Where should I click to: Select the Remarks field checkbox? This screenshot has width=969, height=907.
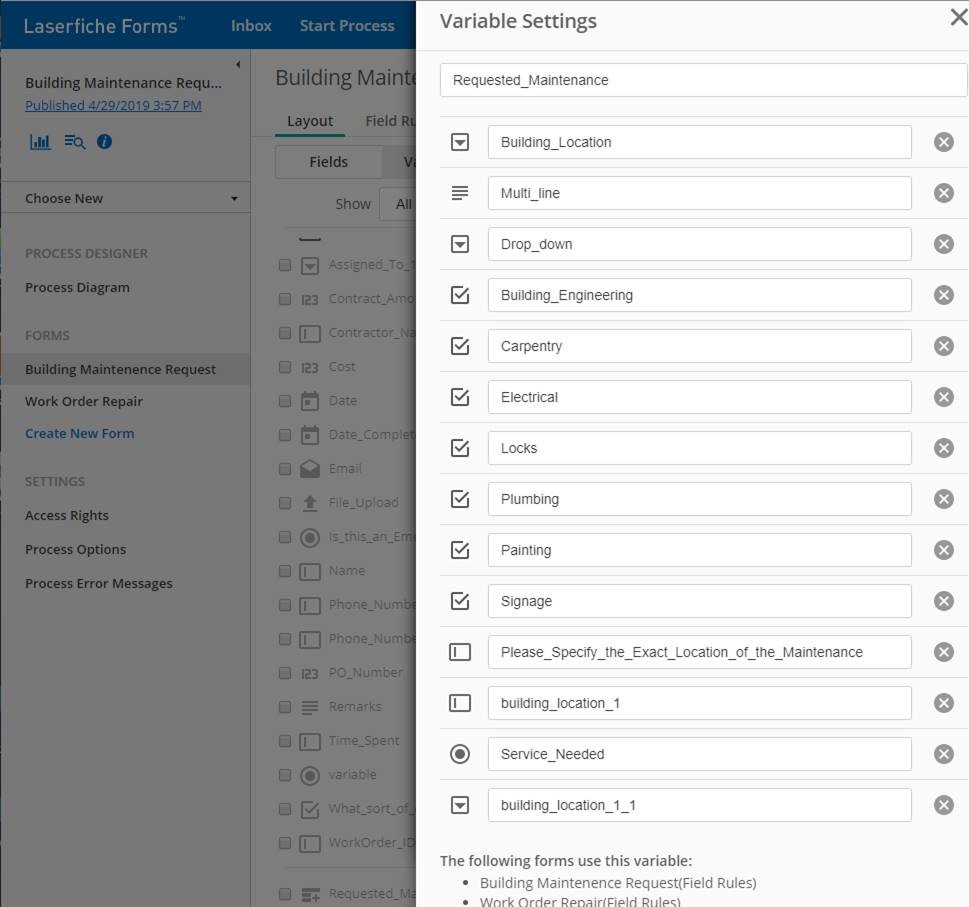pyautogui.click(x=285, y=707)
